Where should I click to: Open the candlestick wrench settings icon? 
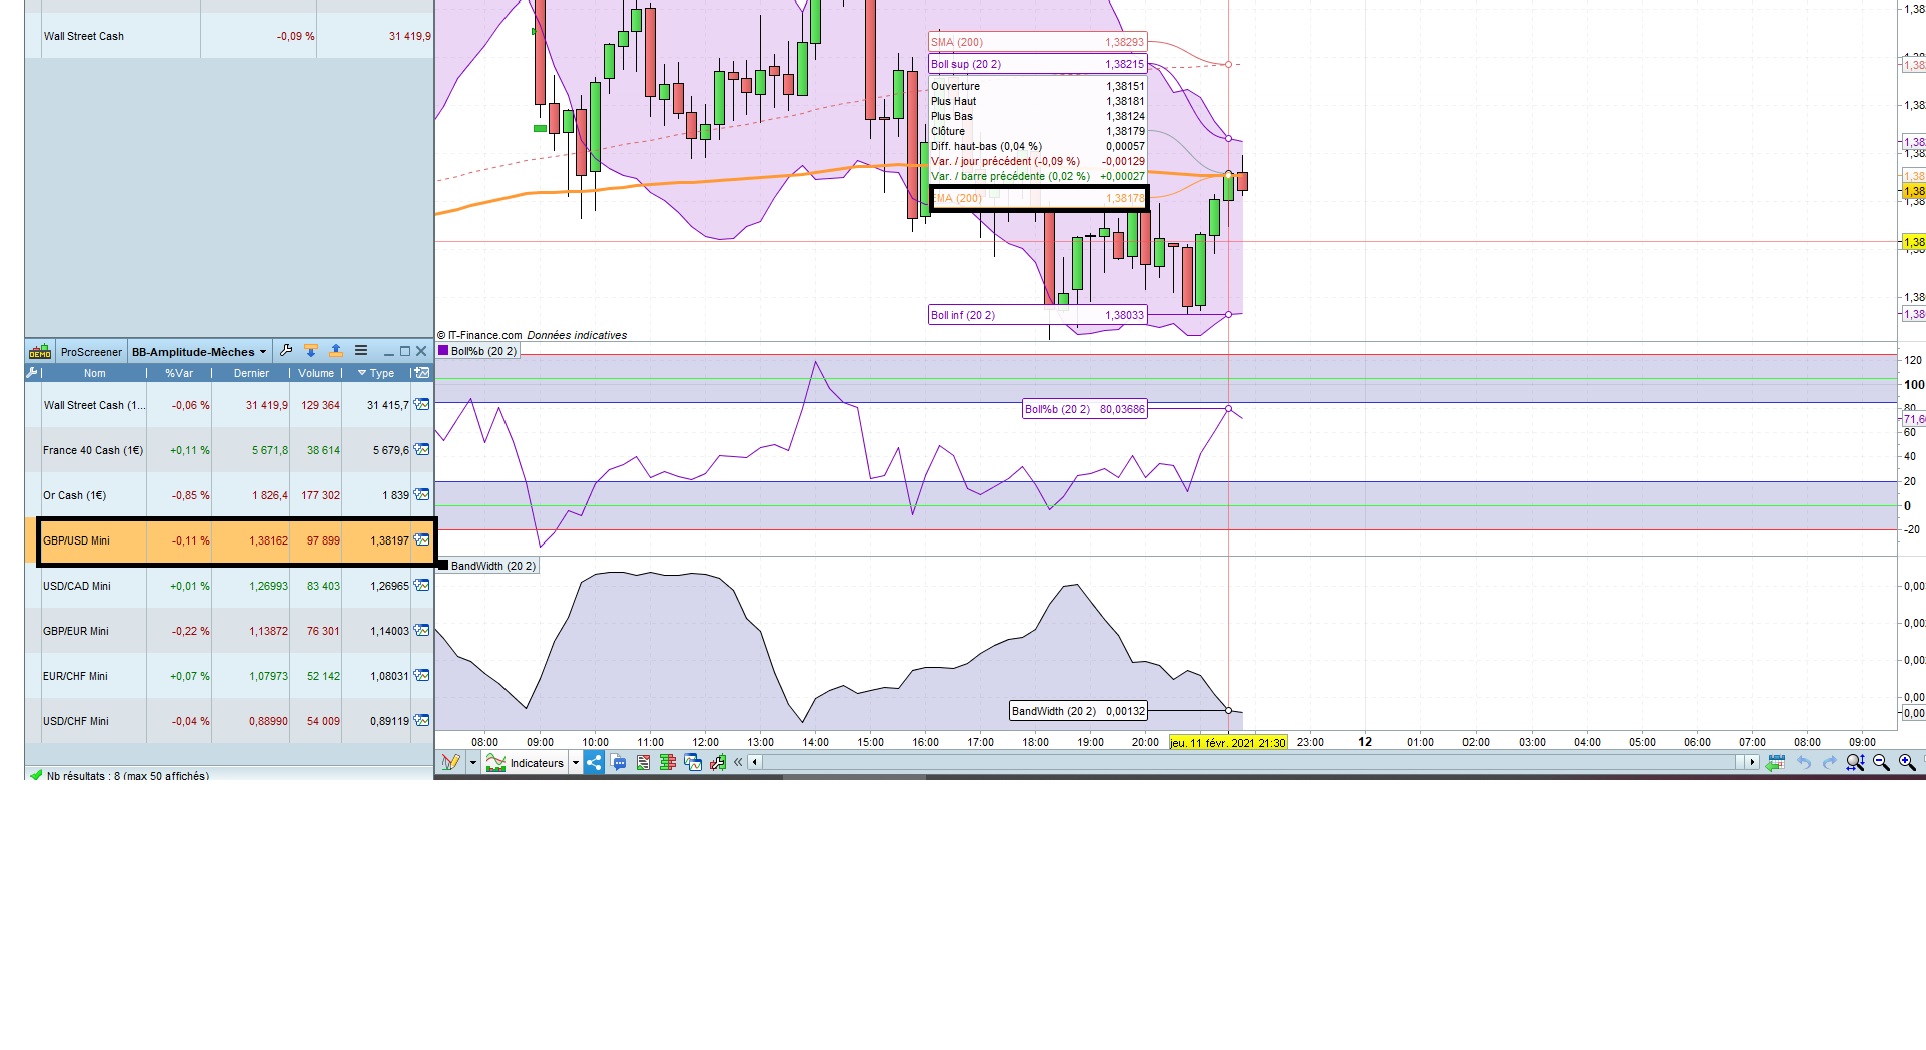718,762
